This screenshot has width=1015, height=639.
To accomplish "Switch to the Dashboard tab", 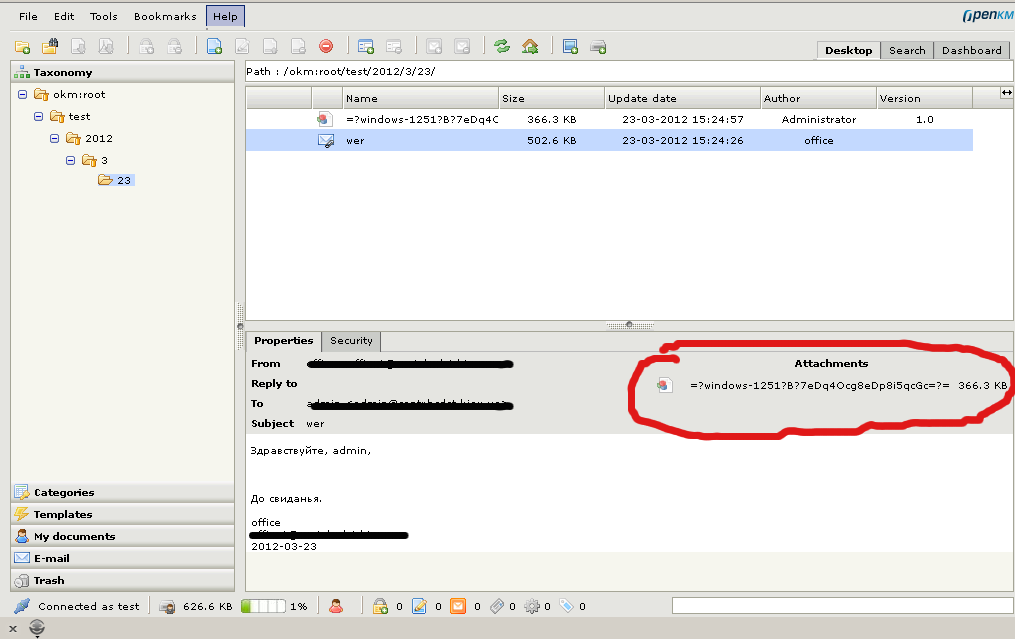I will (971, 50).
